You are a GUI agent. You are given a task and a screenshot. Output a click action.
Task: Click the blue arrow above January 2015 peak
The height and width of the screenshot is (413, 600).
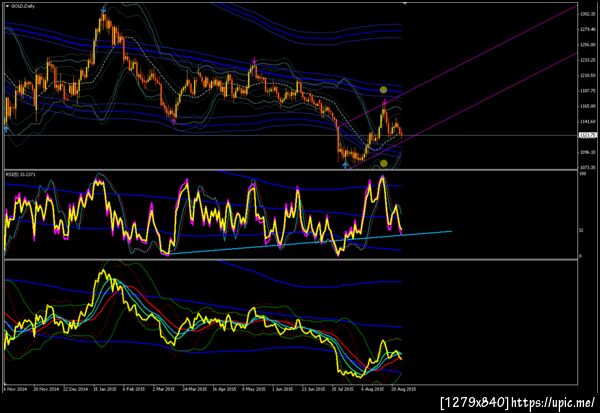tap(103, 10)
